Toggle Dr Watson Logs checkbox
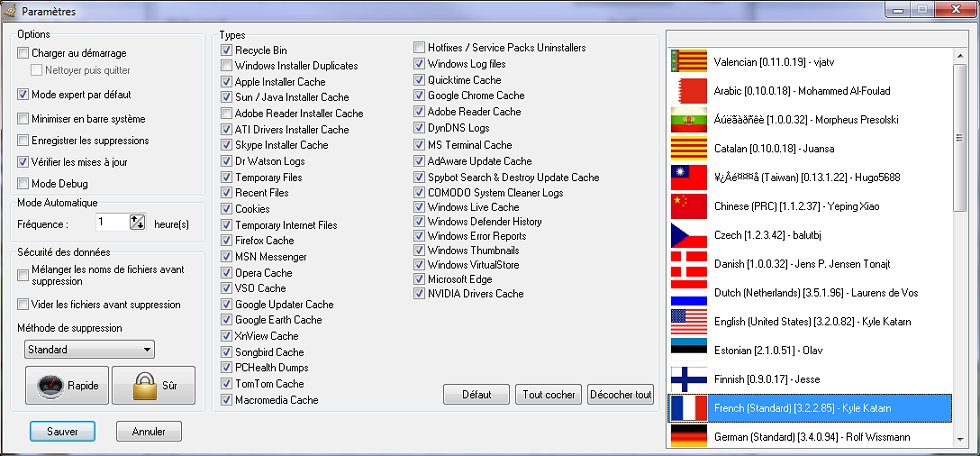980x456 pixels. [x=226, y=161]
